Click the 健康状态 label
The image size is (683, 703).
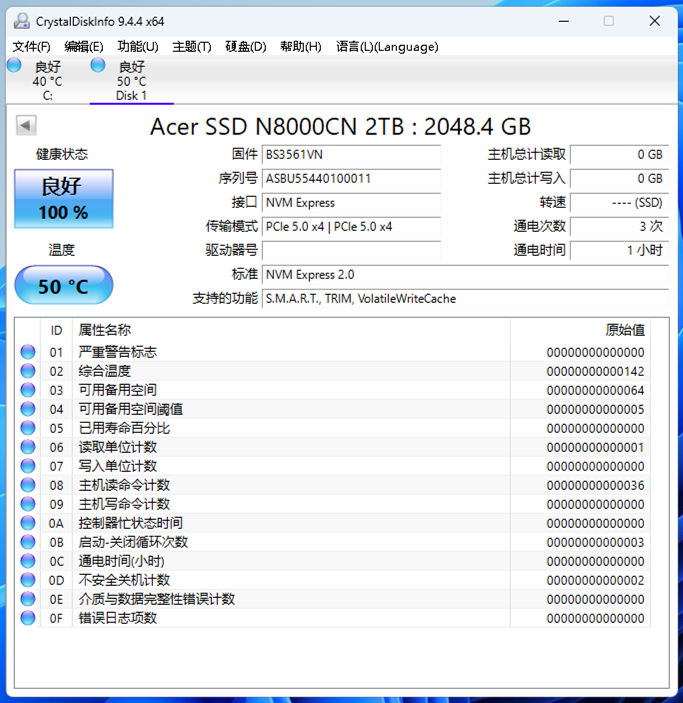[x=62, y=155]
